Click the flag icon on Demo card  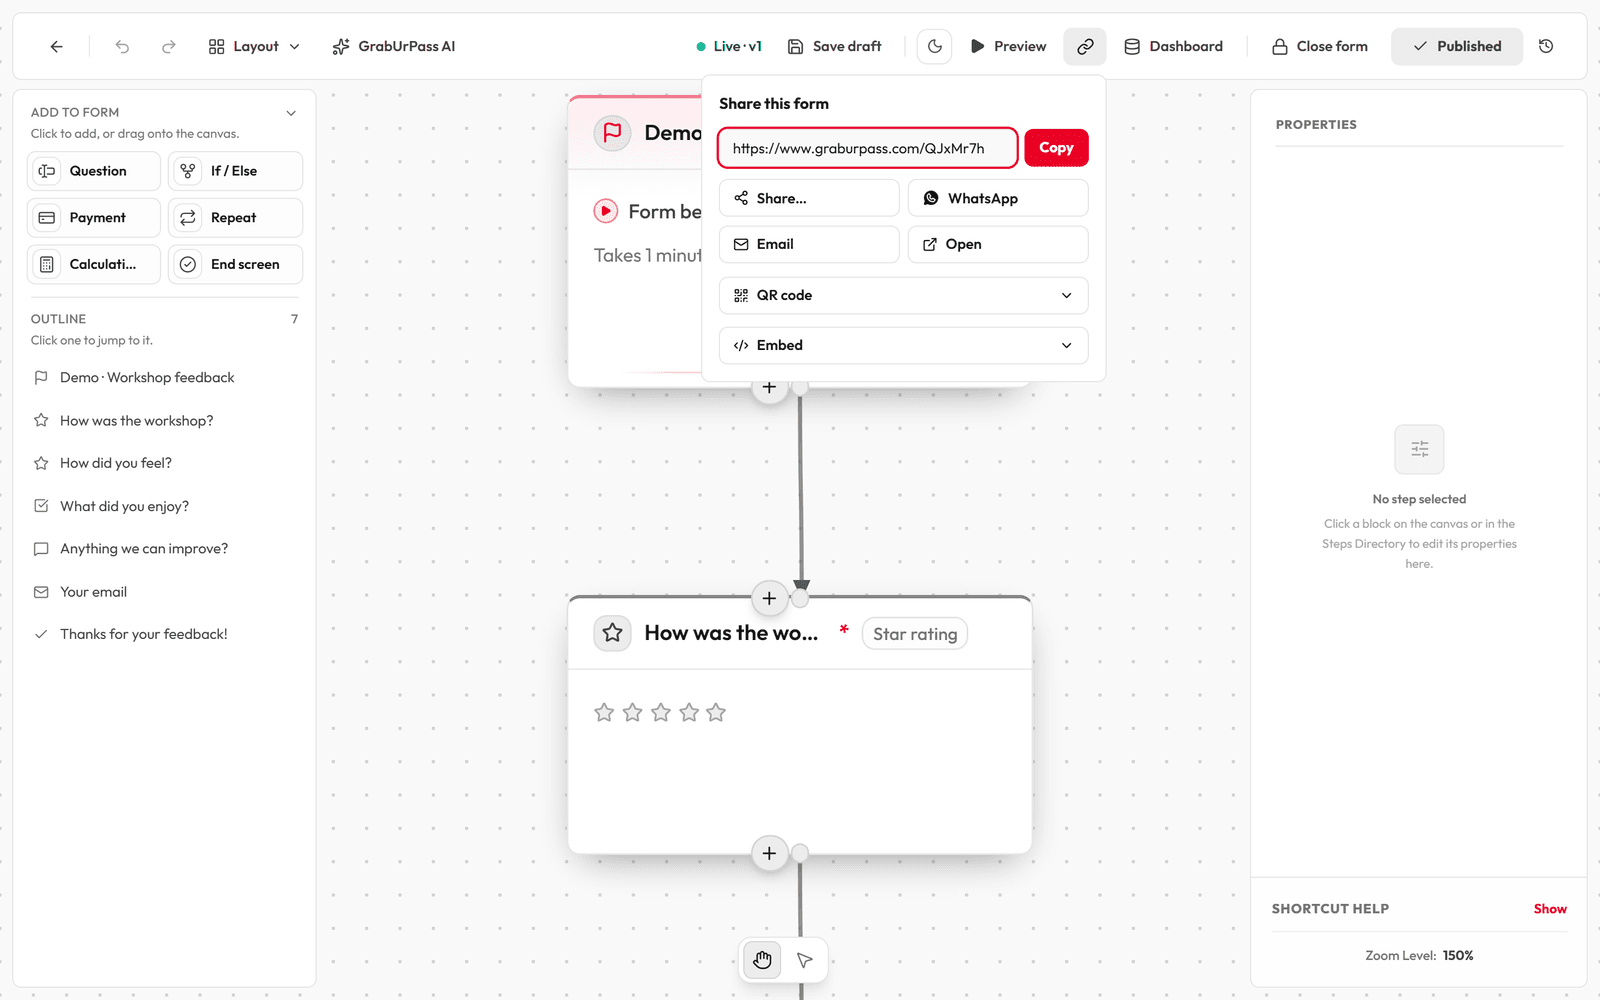(x=613, y=132)
